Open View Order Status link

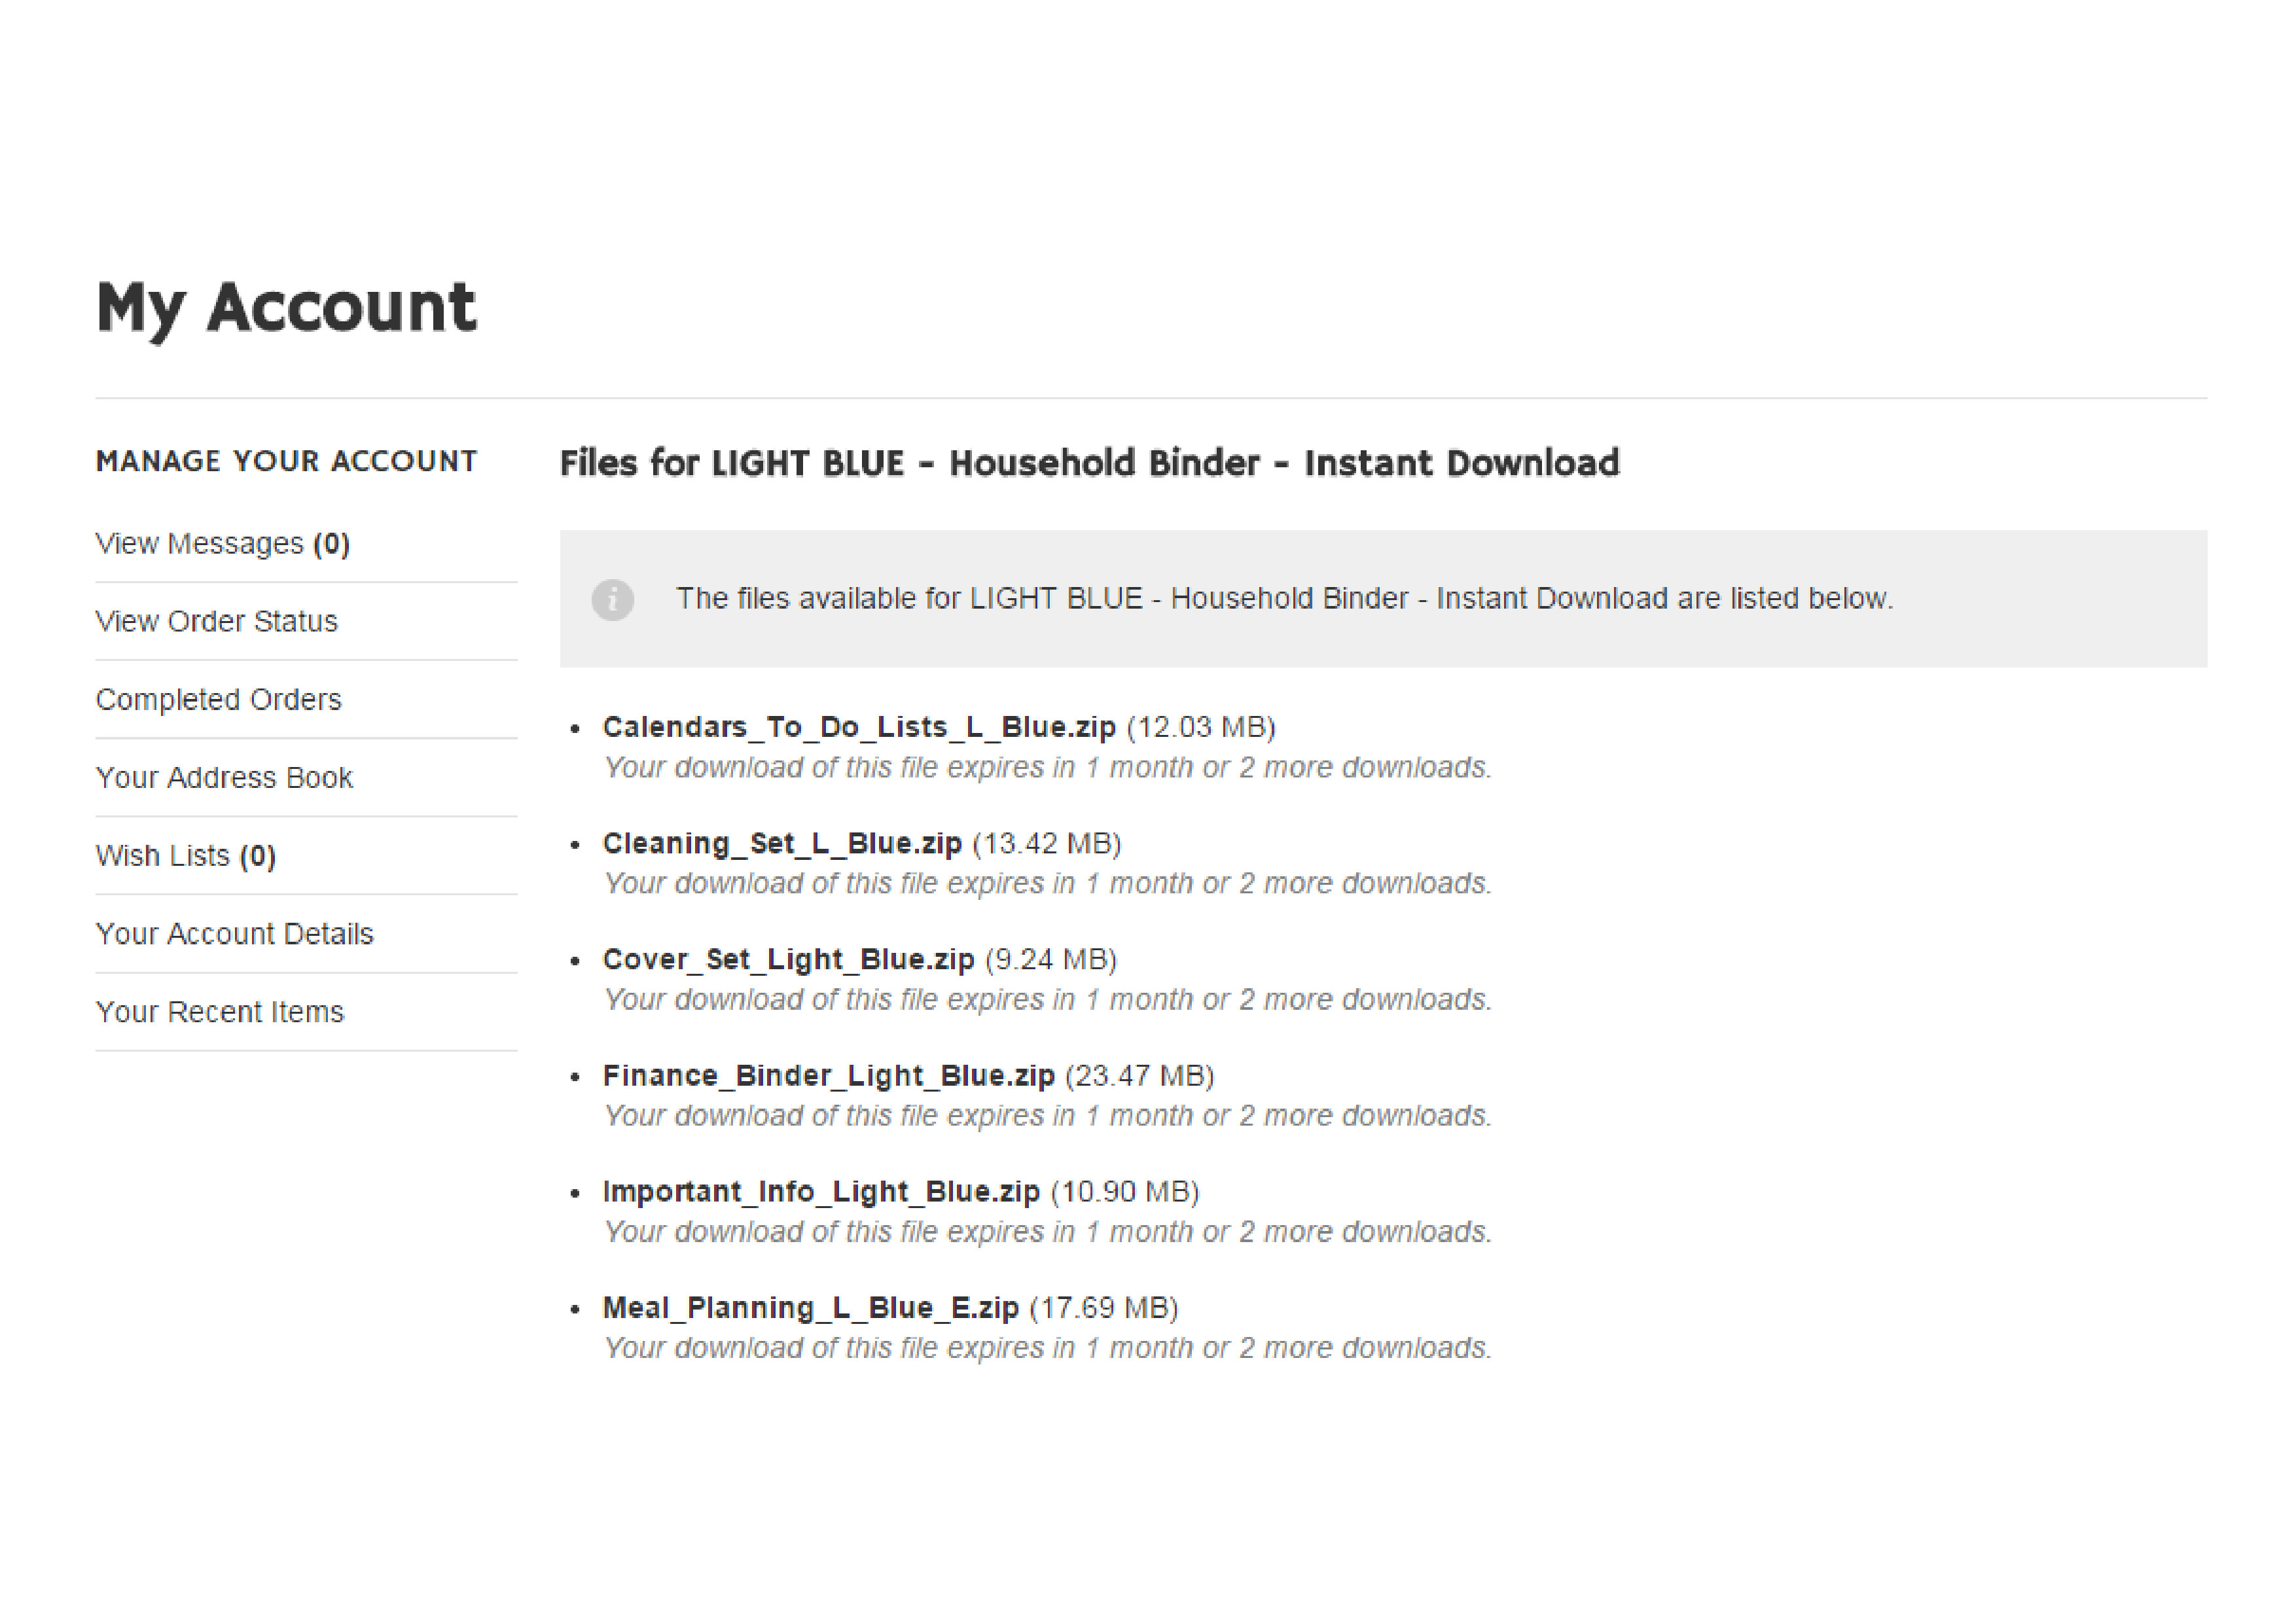(216, 621)
